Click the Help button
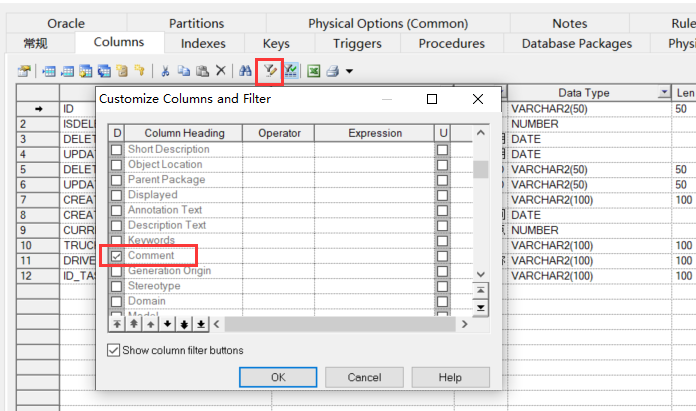This screenshot has width=696, height=411. (450, 377)
